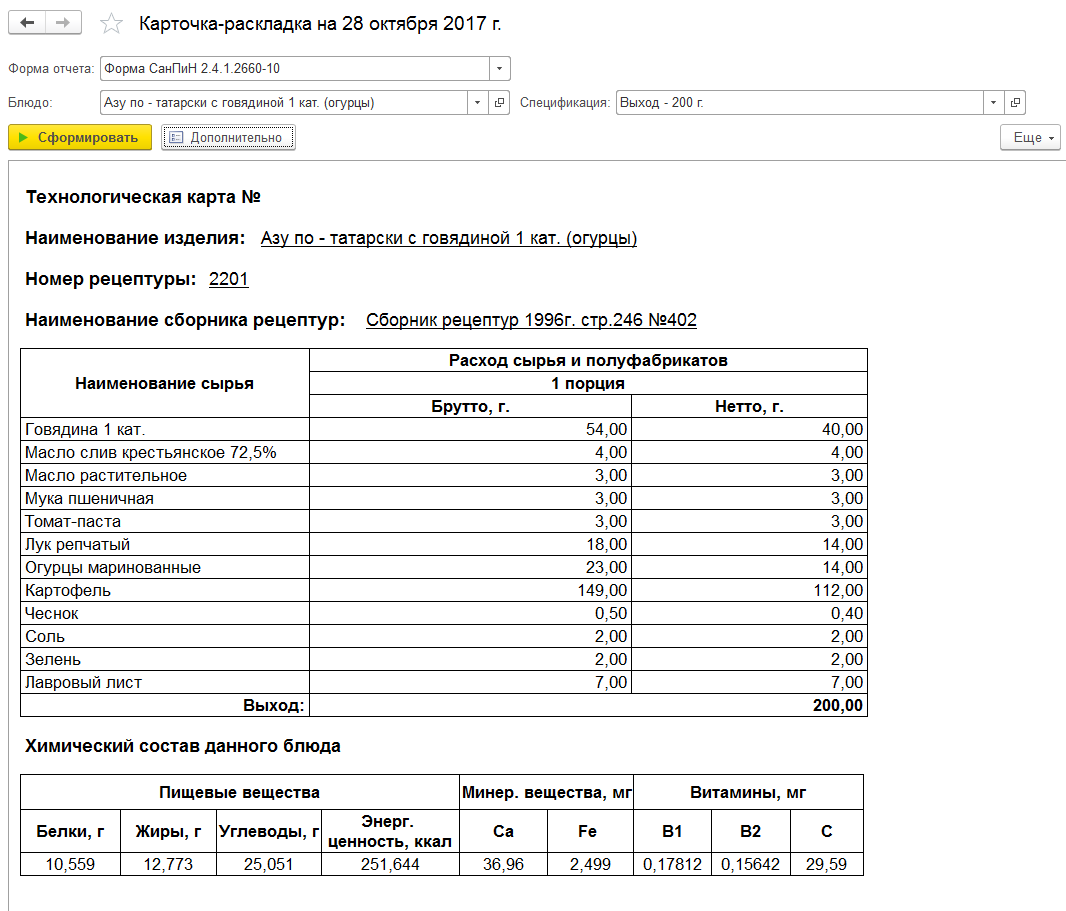Select the Картофель row cell

165,590
